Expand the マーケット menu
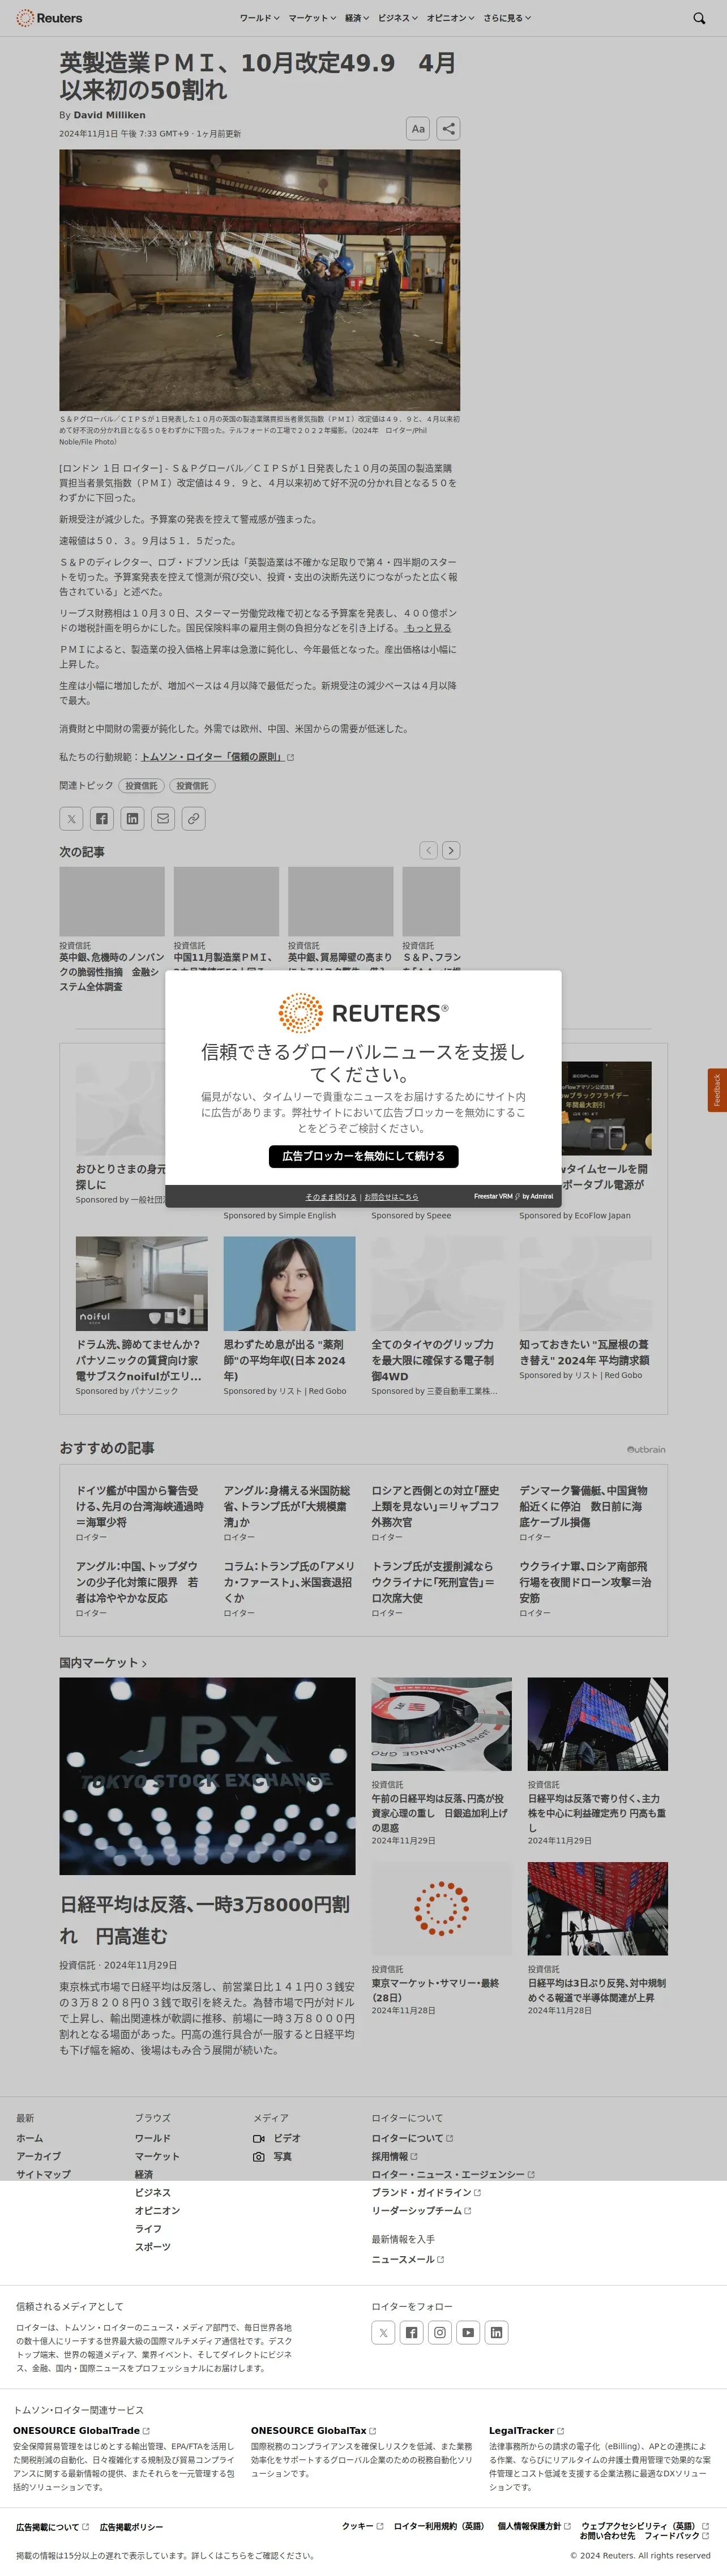 click(x=312, y=18)
